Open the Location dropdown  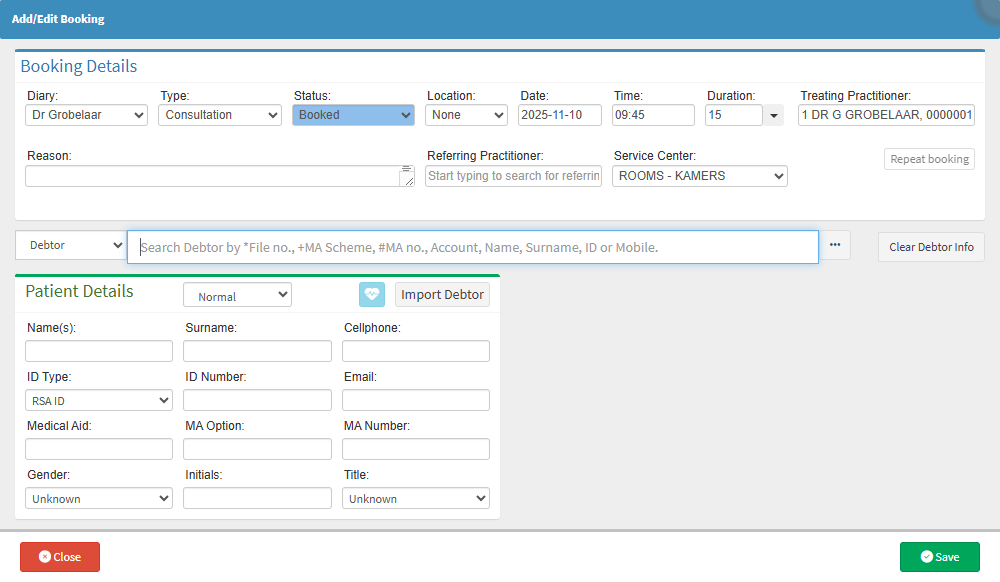pyautogui.click(x=466, y=115)
